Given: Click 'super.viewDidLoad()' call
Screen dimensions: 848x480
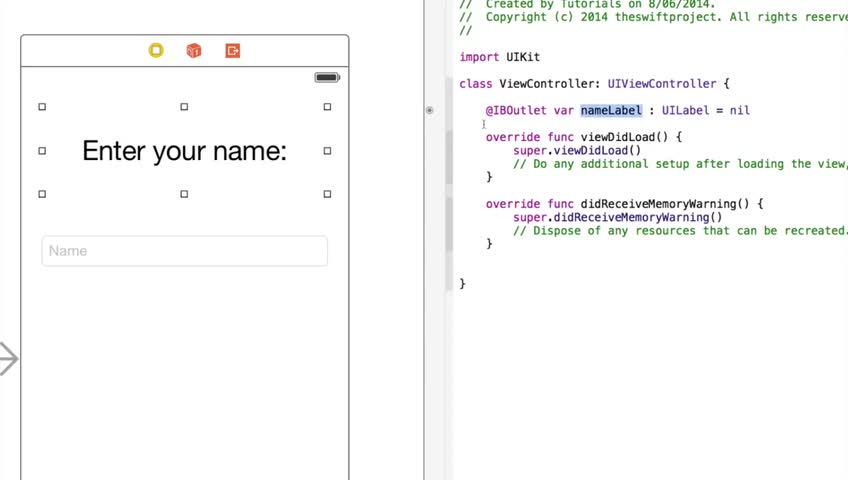Looking at the screenshot, I should [x=577, y=150].
